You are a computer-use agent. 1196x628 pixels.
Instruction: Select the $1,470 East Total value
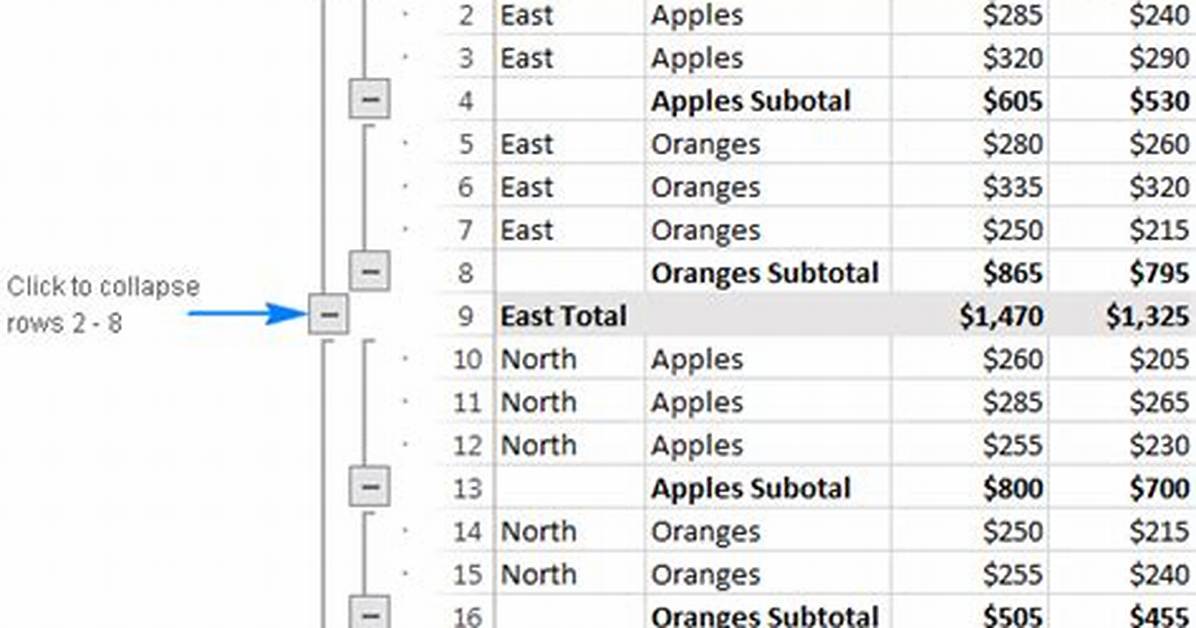coord(969,316)
